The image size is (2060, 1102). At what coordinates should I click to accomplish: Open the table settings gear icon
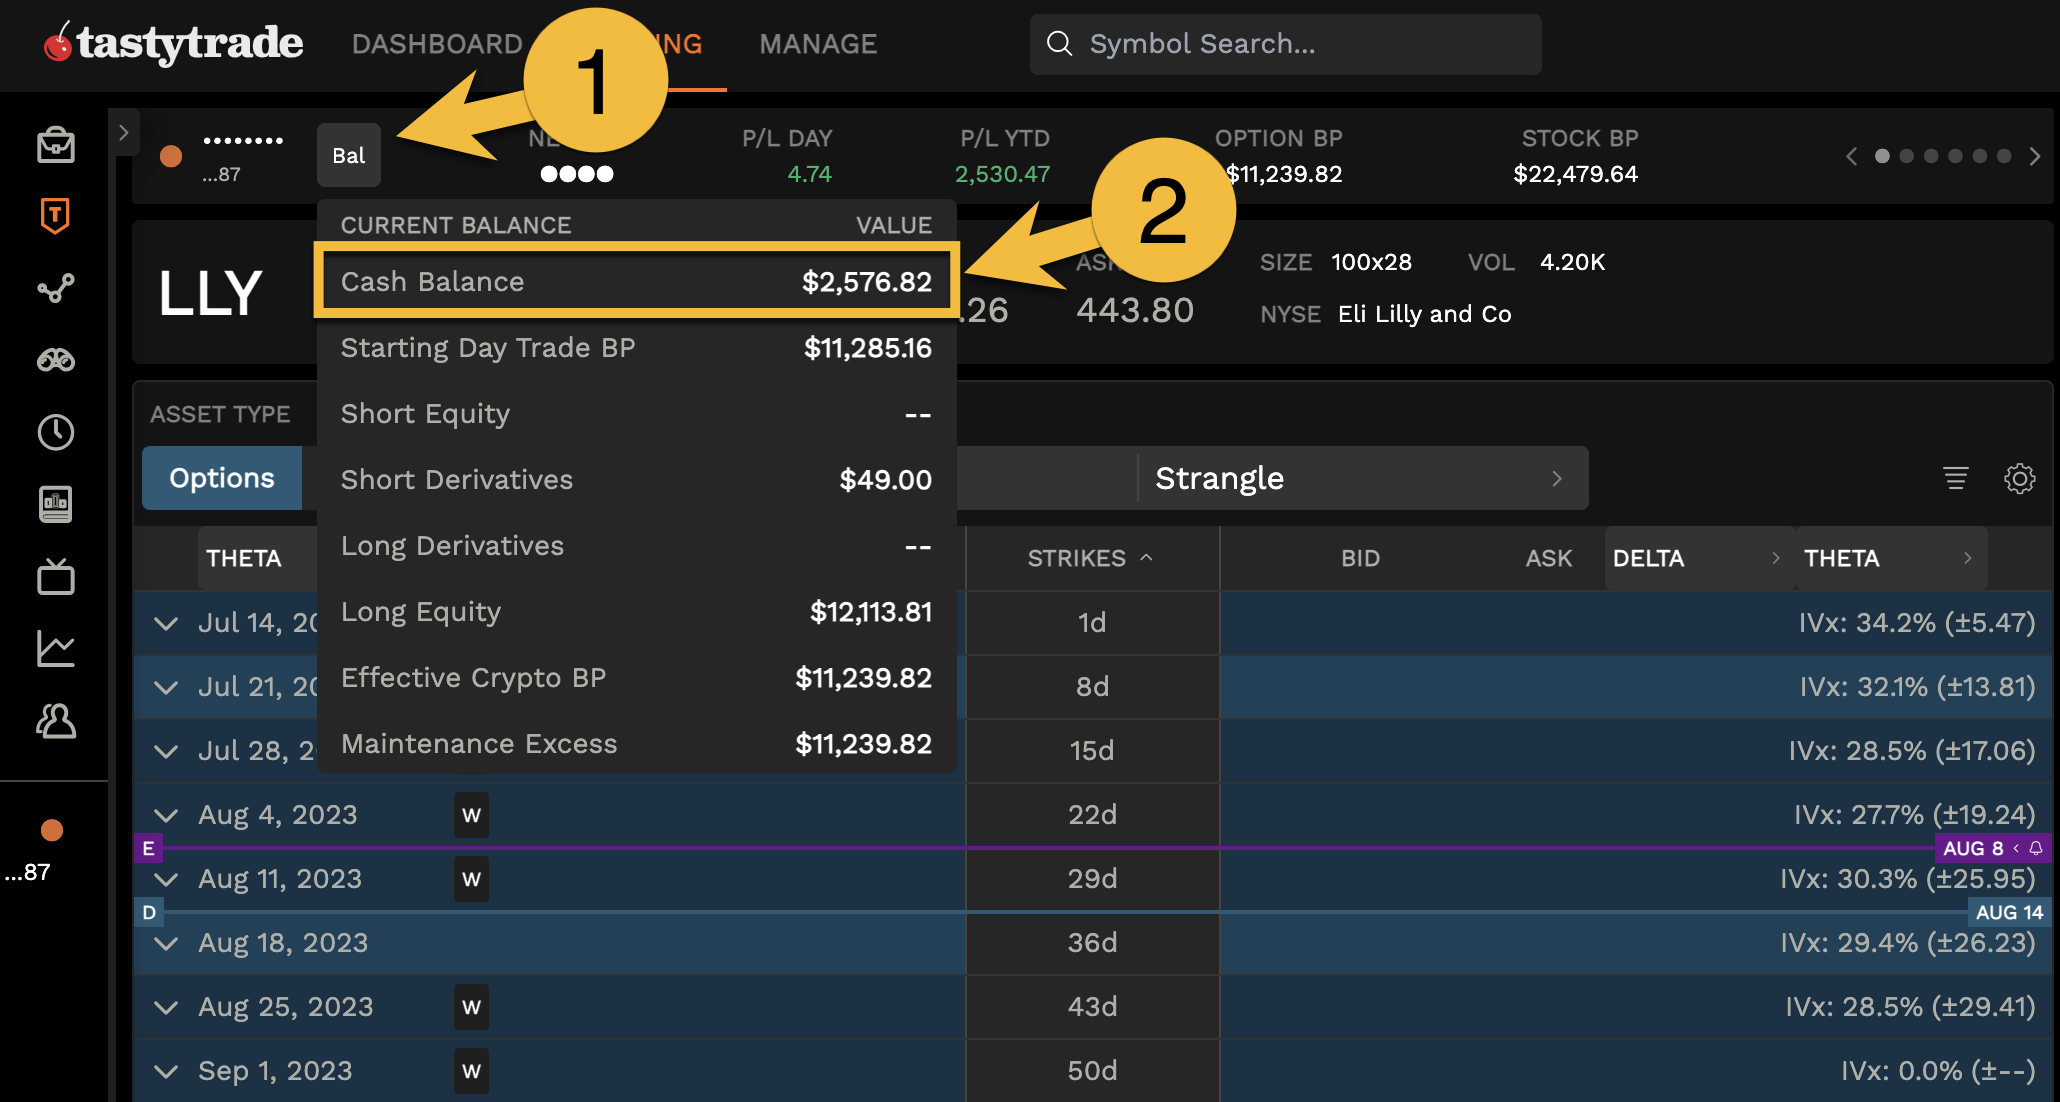click(x=2020, y=478)
